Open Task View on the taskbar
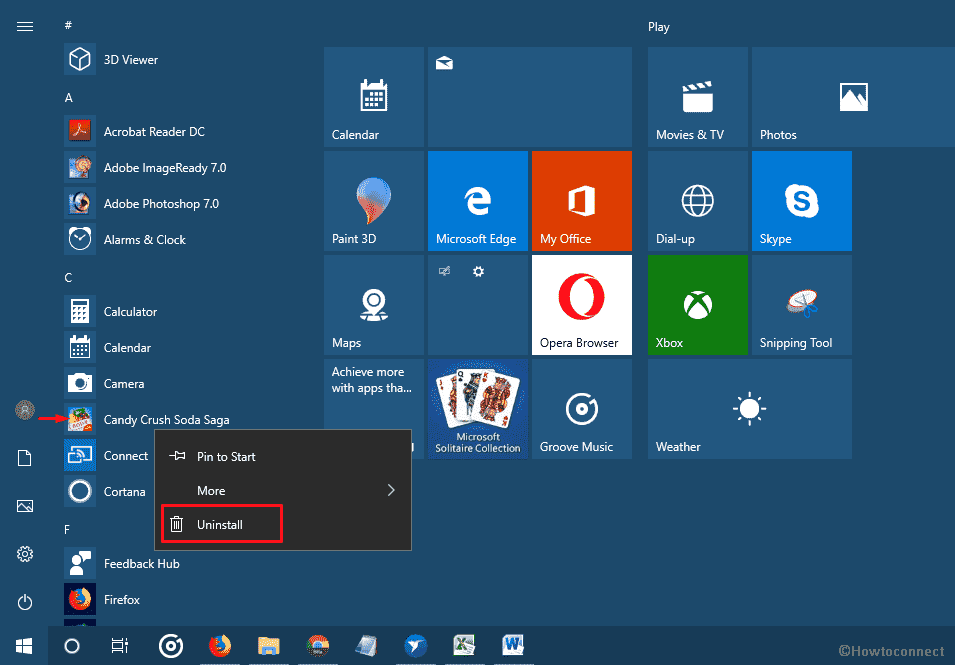The height and width of the screenshot is (665, 955). click(120, 646)
